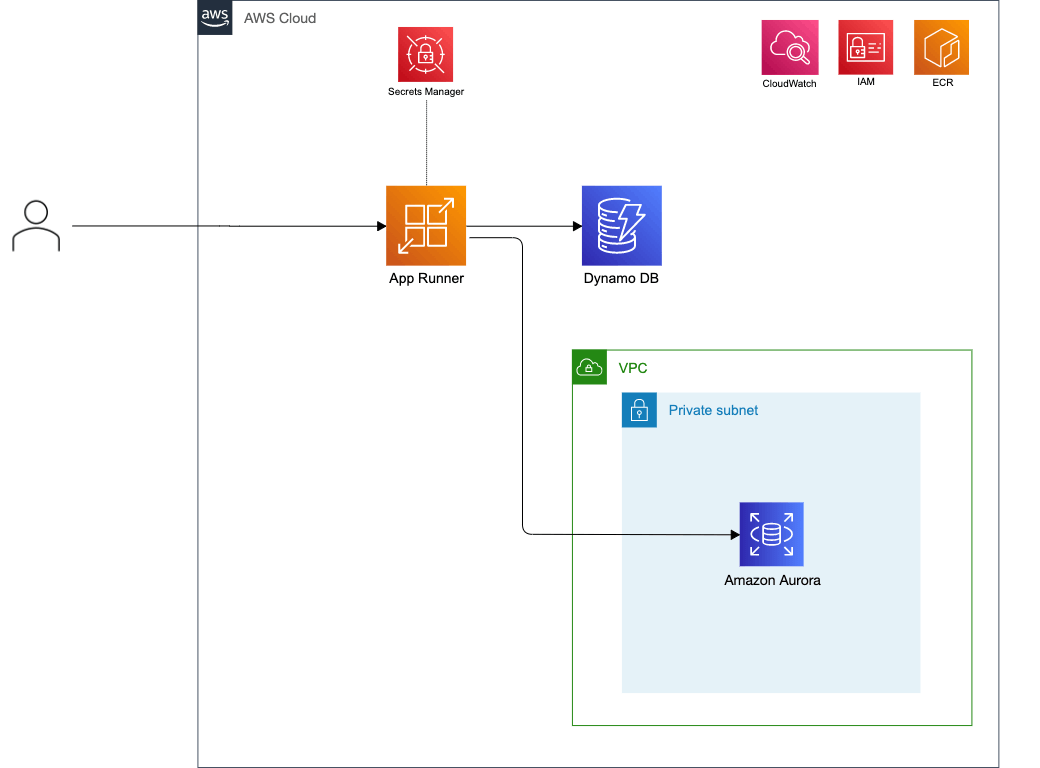Select the Secrets Manager icon

click(x=425, y=54)
